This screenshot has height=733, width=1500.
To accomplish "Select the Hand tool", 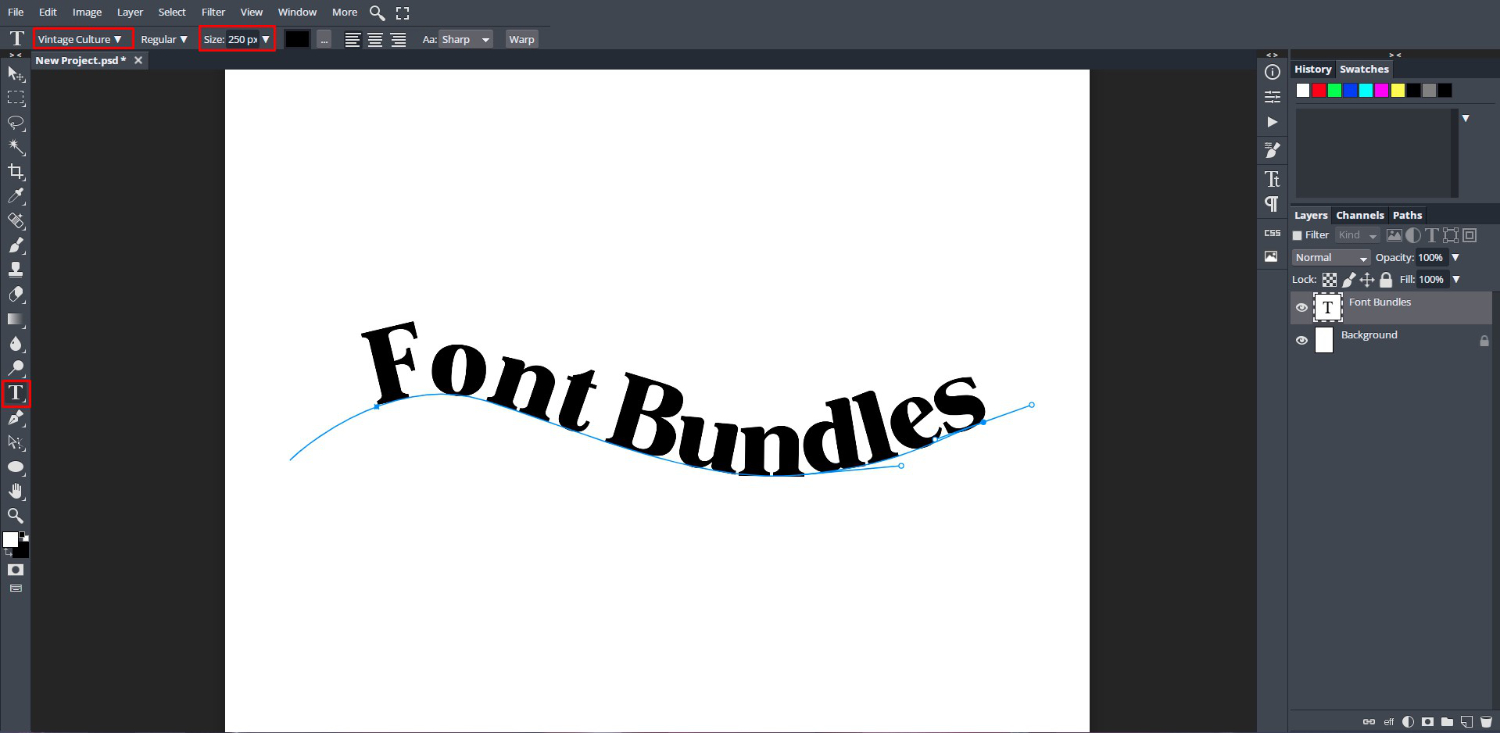I will click(x=16, y=491).
